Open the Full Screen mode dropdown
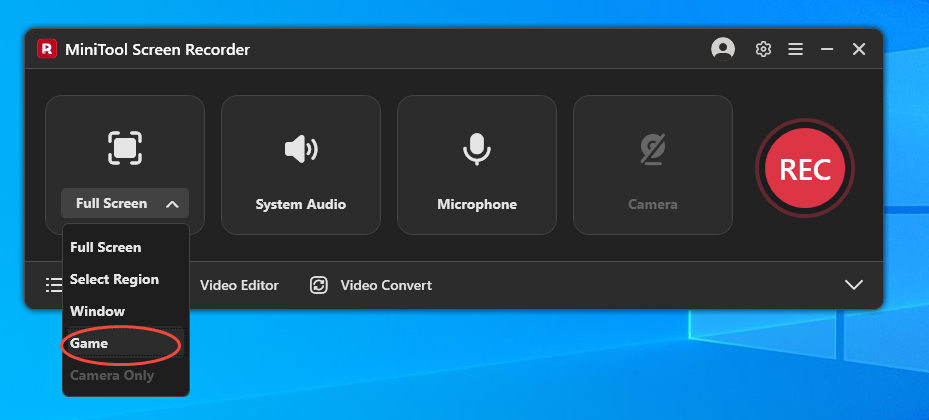 (125, 203)
